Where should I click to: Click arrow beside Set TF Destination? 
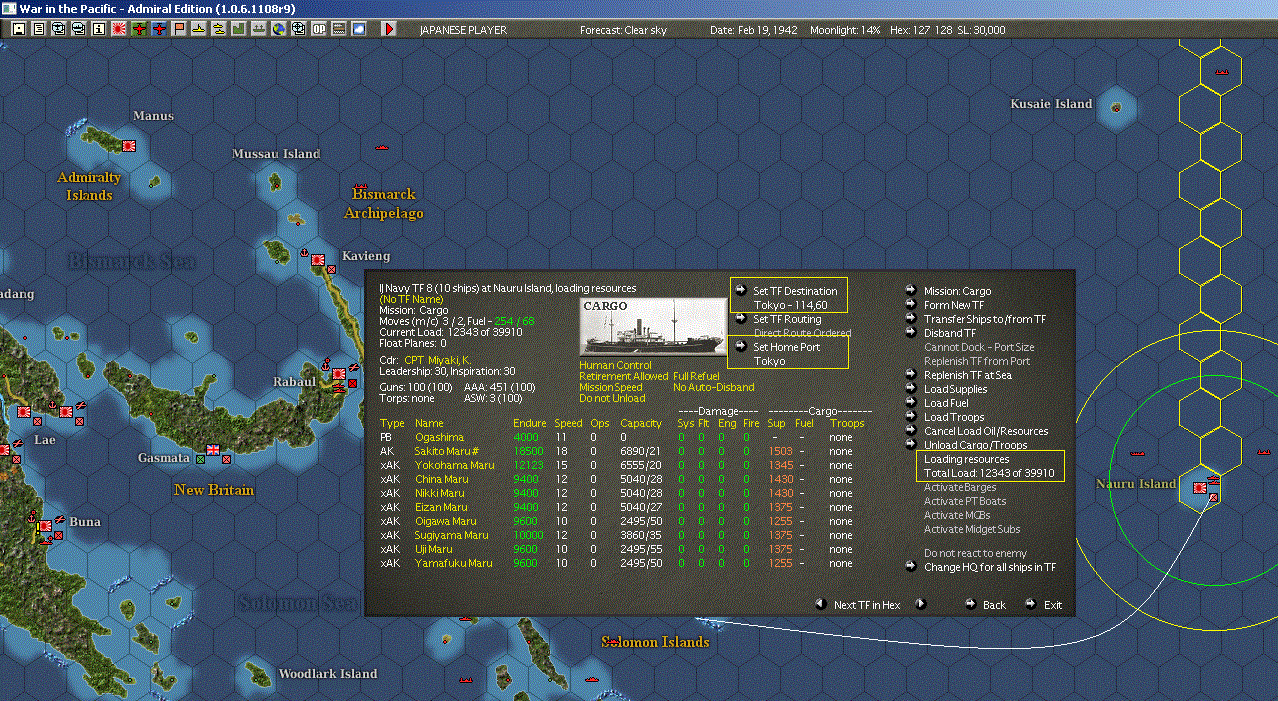pyautogui.click(x=741, y=291)
